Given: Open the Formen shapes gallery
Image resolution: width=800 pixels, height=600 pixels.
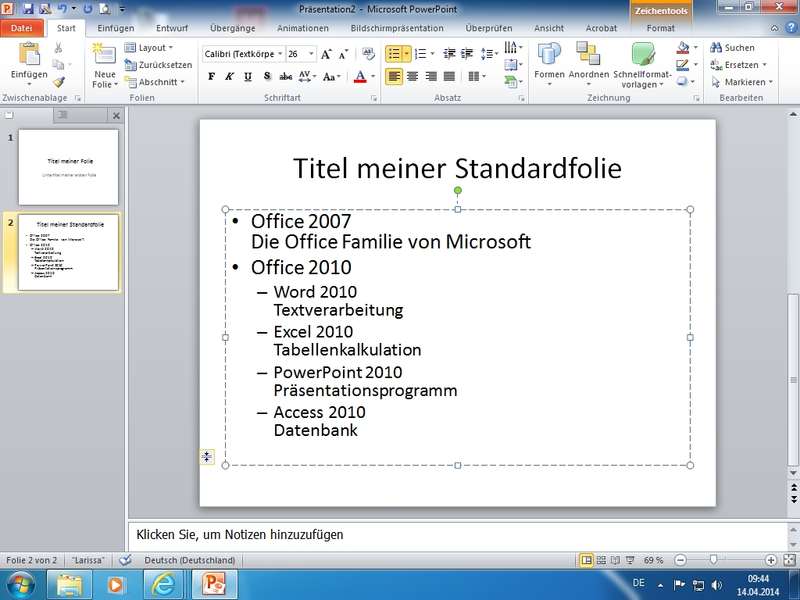Looking at the screenshot, I should coord(549,64).
